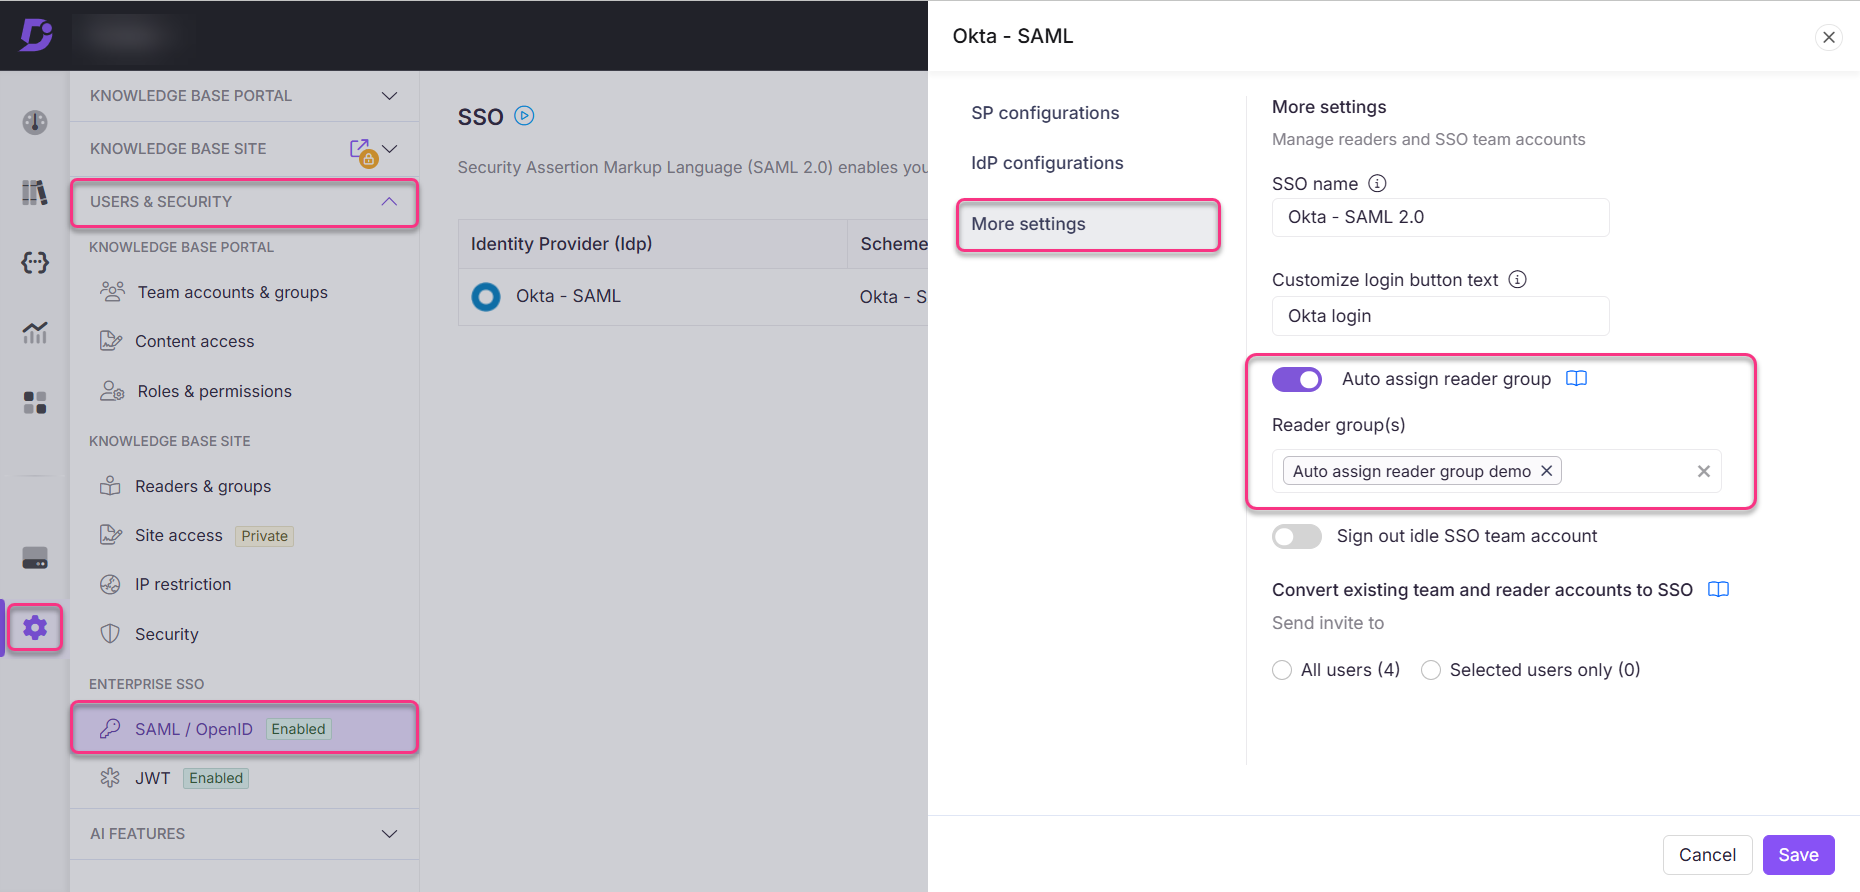Open the Convert accounts to SSO help book icon
The width and height of the screenshot is (1860, 892).
pyautogui.click(x=1718, y=589)
